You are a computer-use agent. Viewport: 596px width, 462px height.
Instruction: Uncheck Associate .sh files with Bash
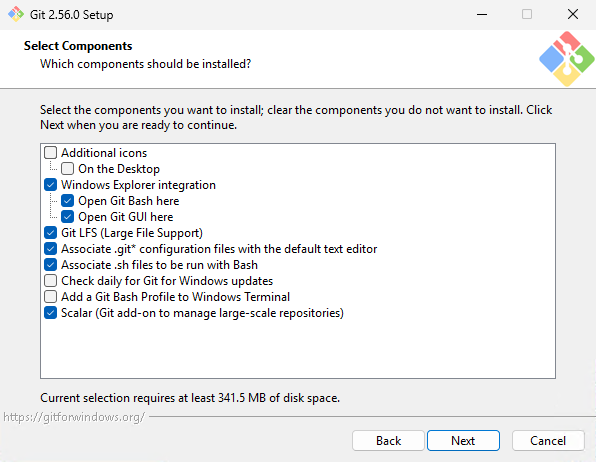click(51, 264)
